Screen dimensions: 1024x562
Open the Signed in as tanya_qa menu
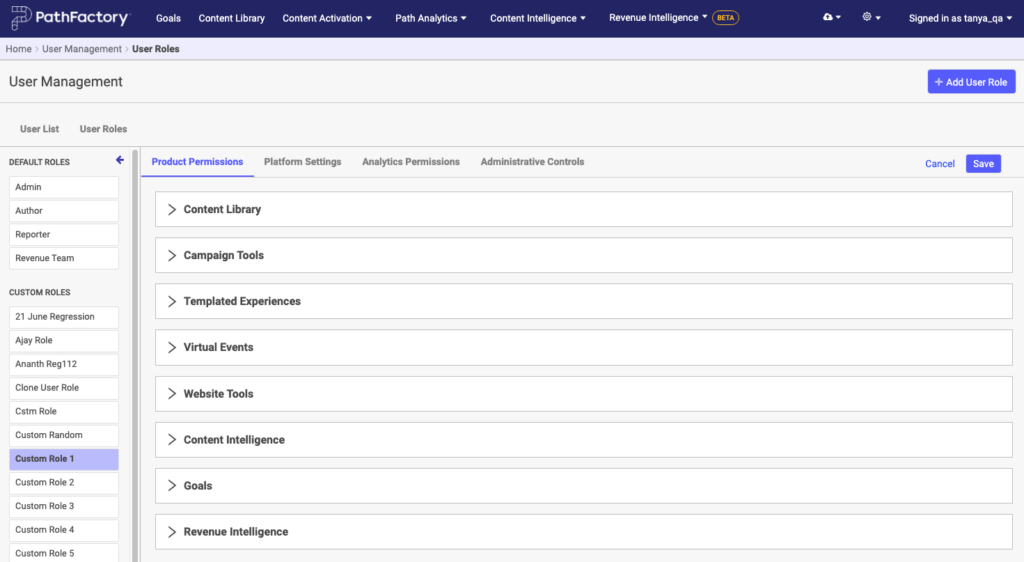click(960, 18)
